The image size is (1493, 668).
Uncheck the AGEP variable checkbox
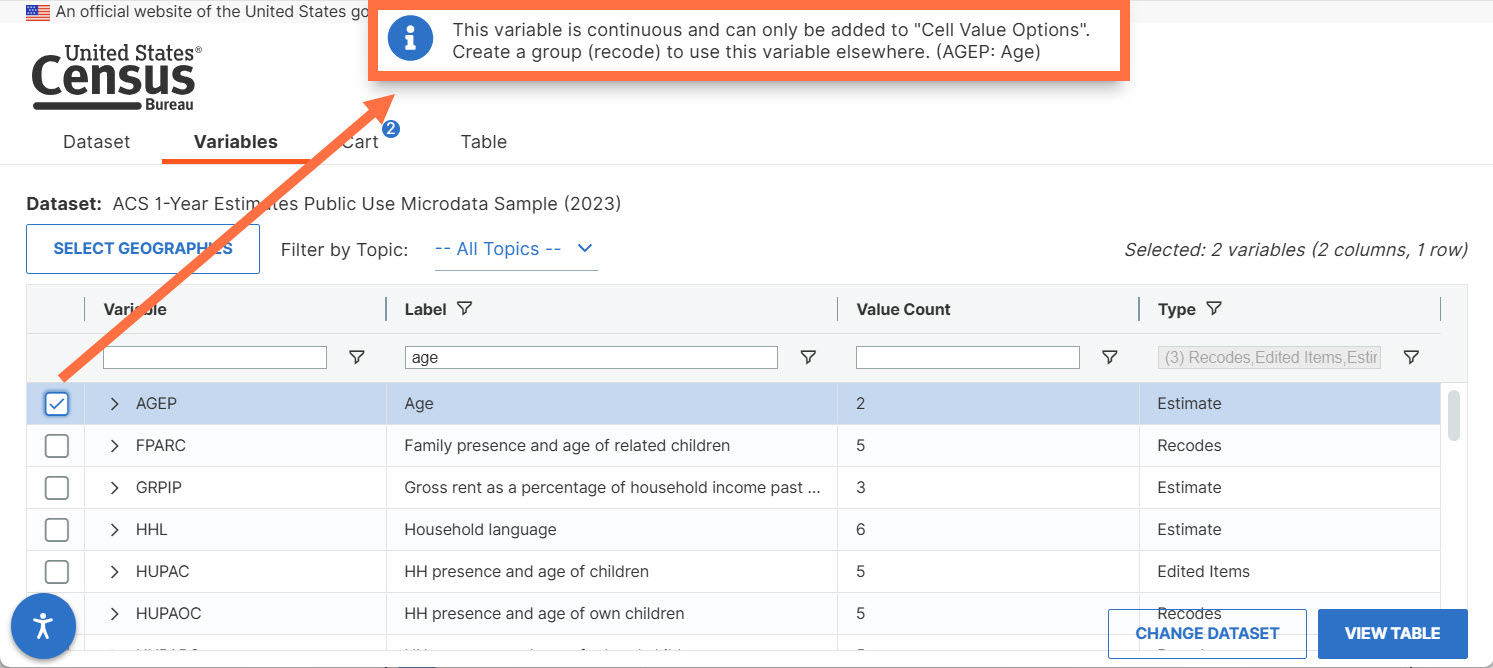[57, 404]
